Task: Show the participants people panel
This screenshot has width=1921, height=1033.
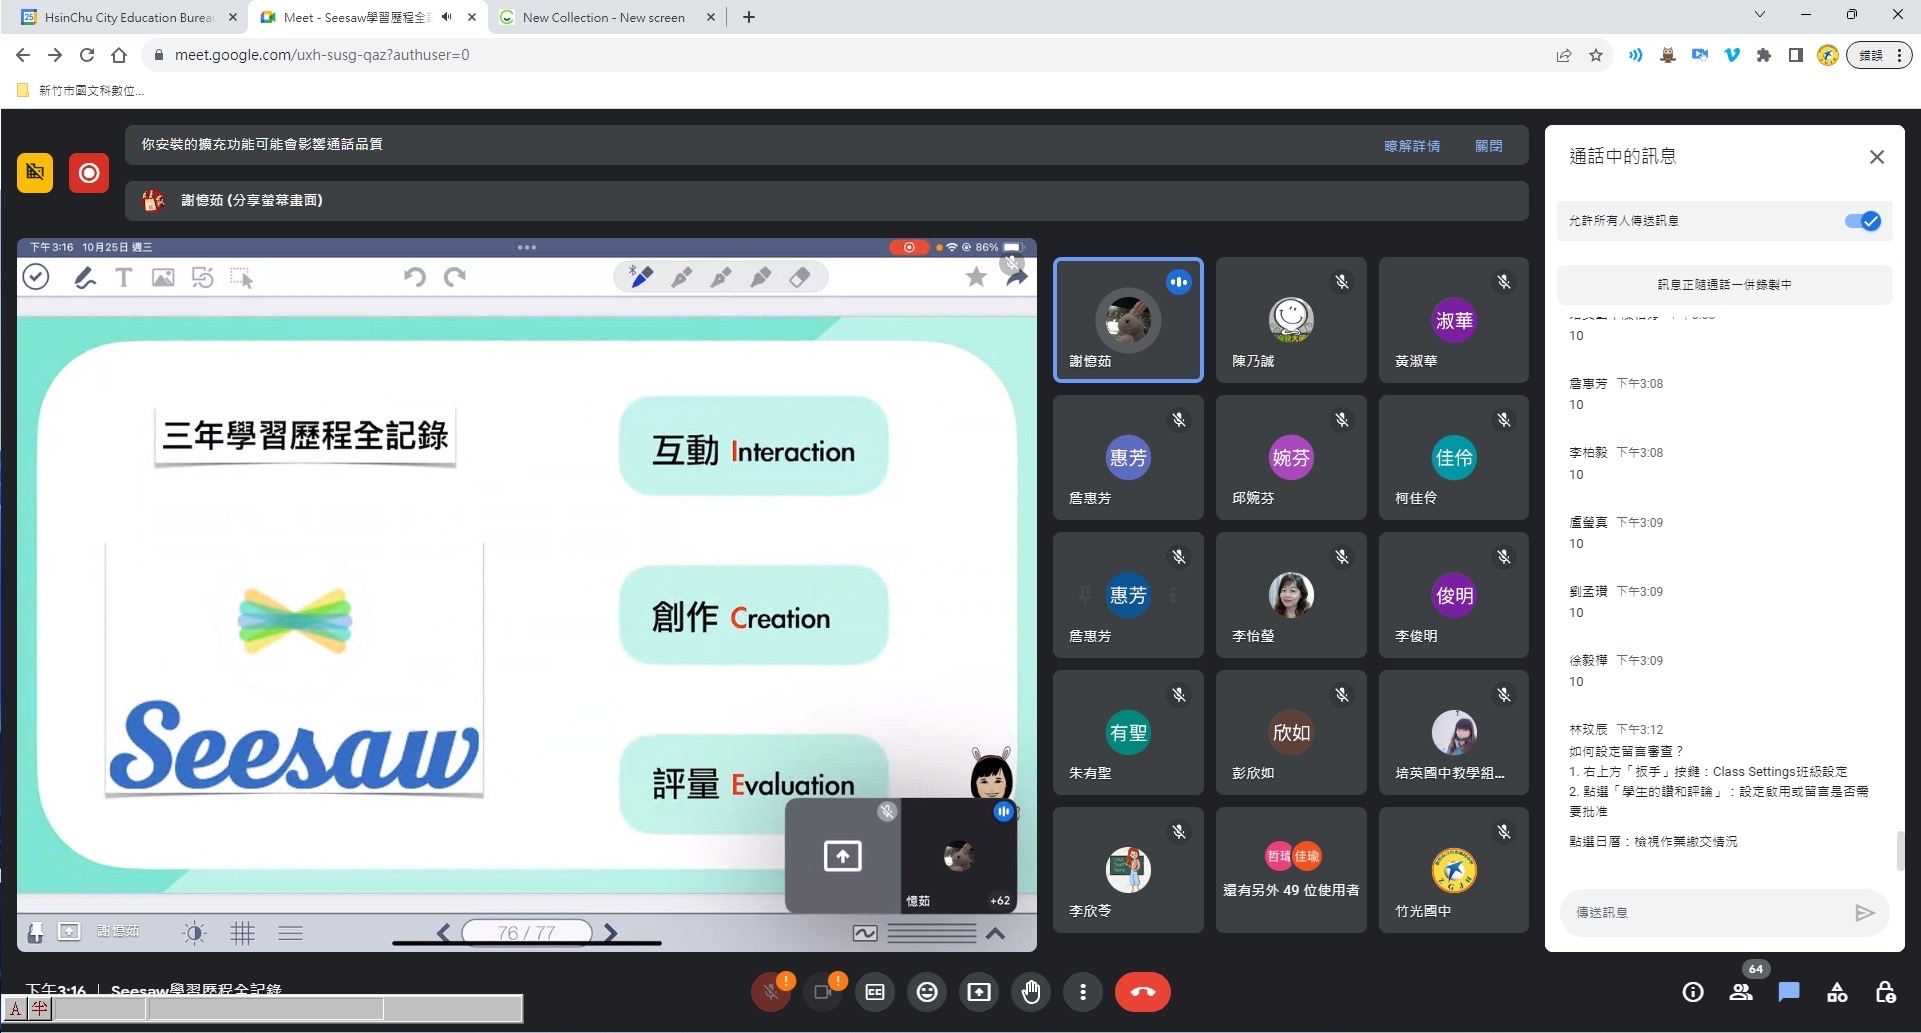Action: point(1741,992)
